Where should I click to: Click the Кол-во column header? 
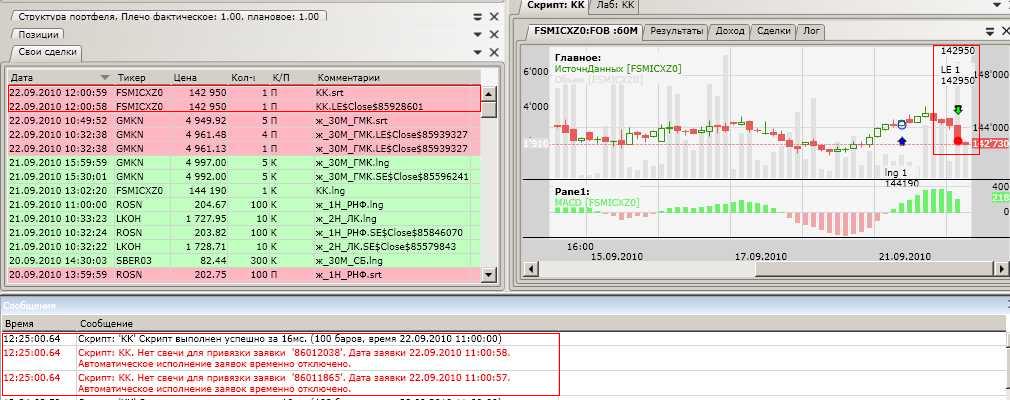[247, 78]
